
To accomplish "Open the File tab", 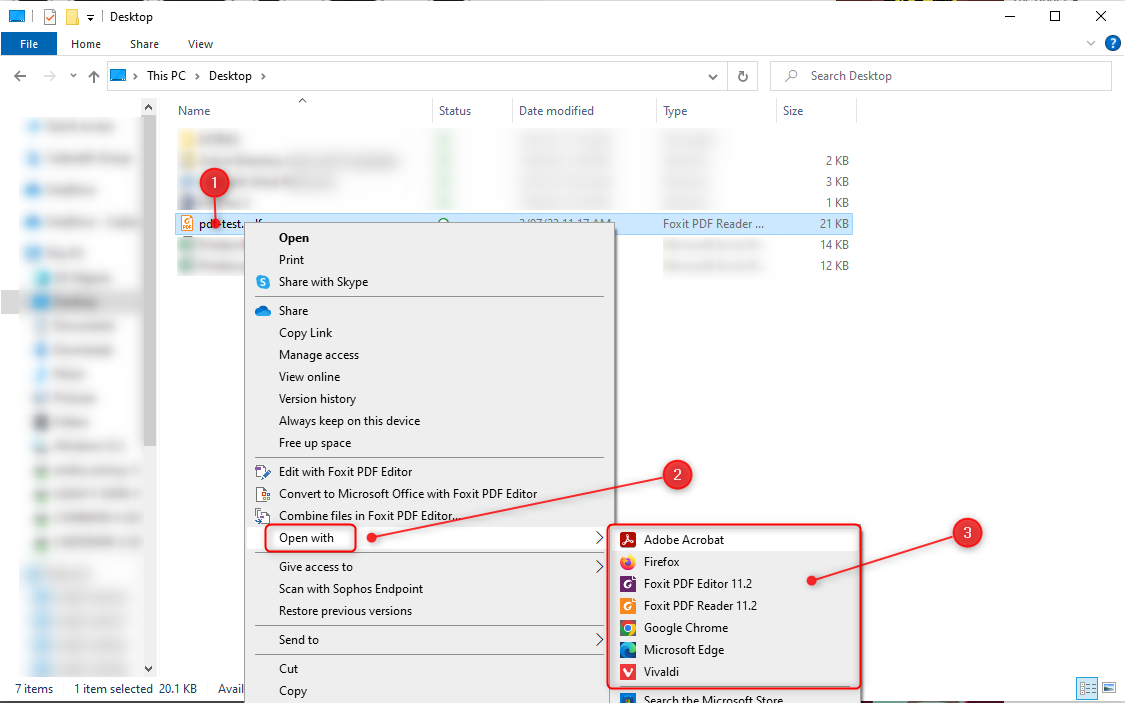I will [x=29, y=44].
